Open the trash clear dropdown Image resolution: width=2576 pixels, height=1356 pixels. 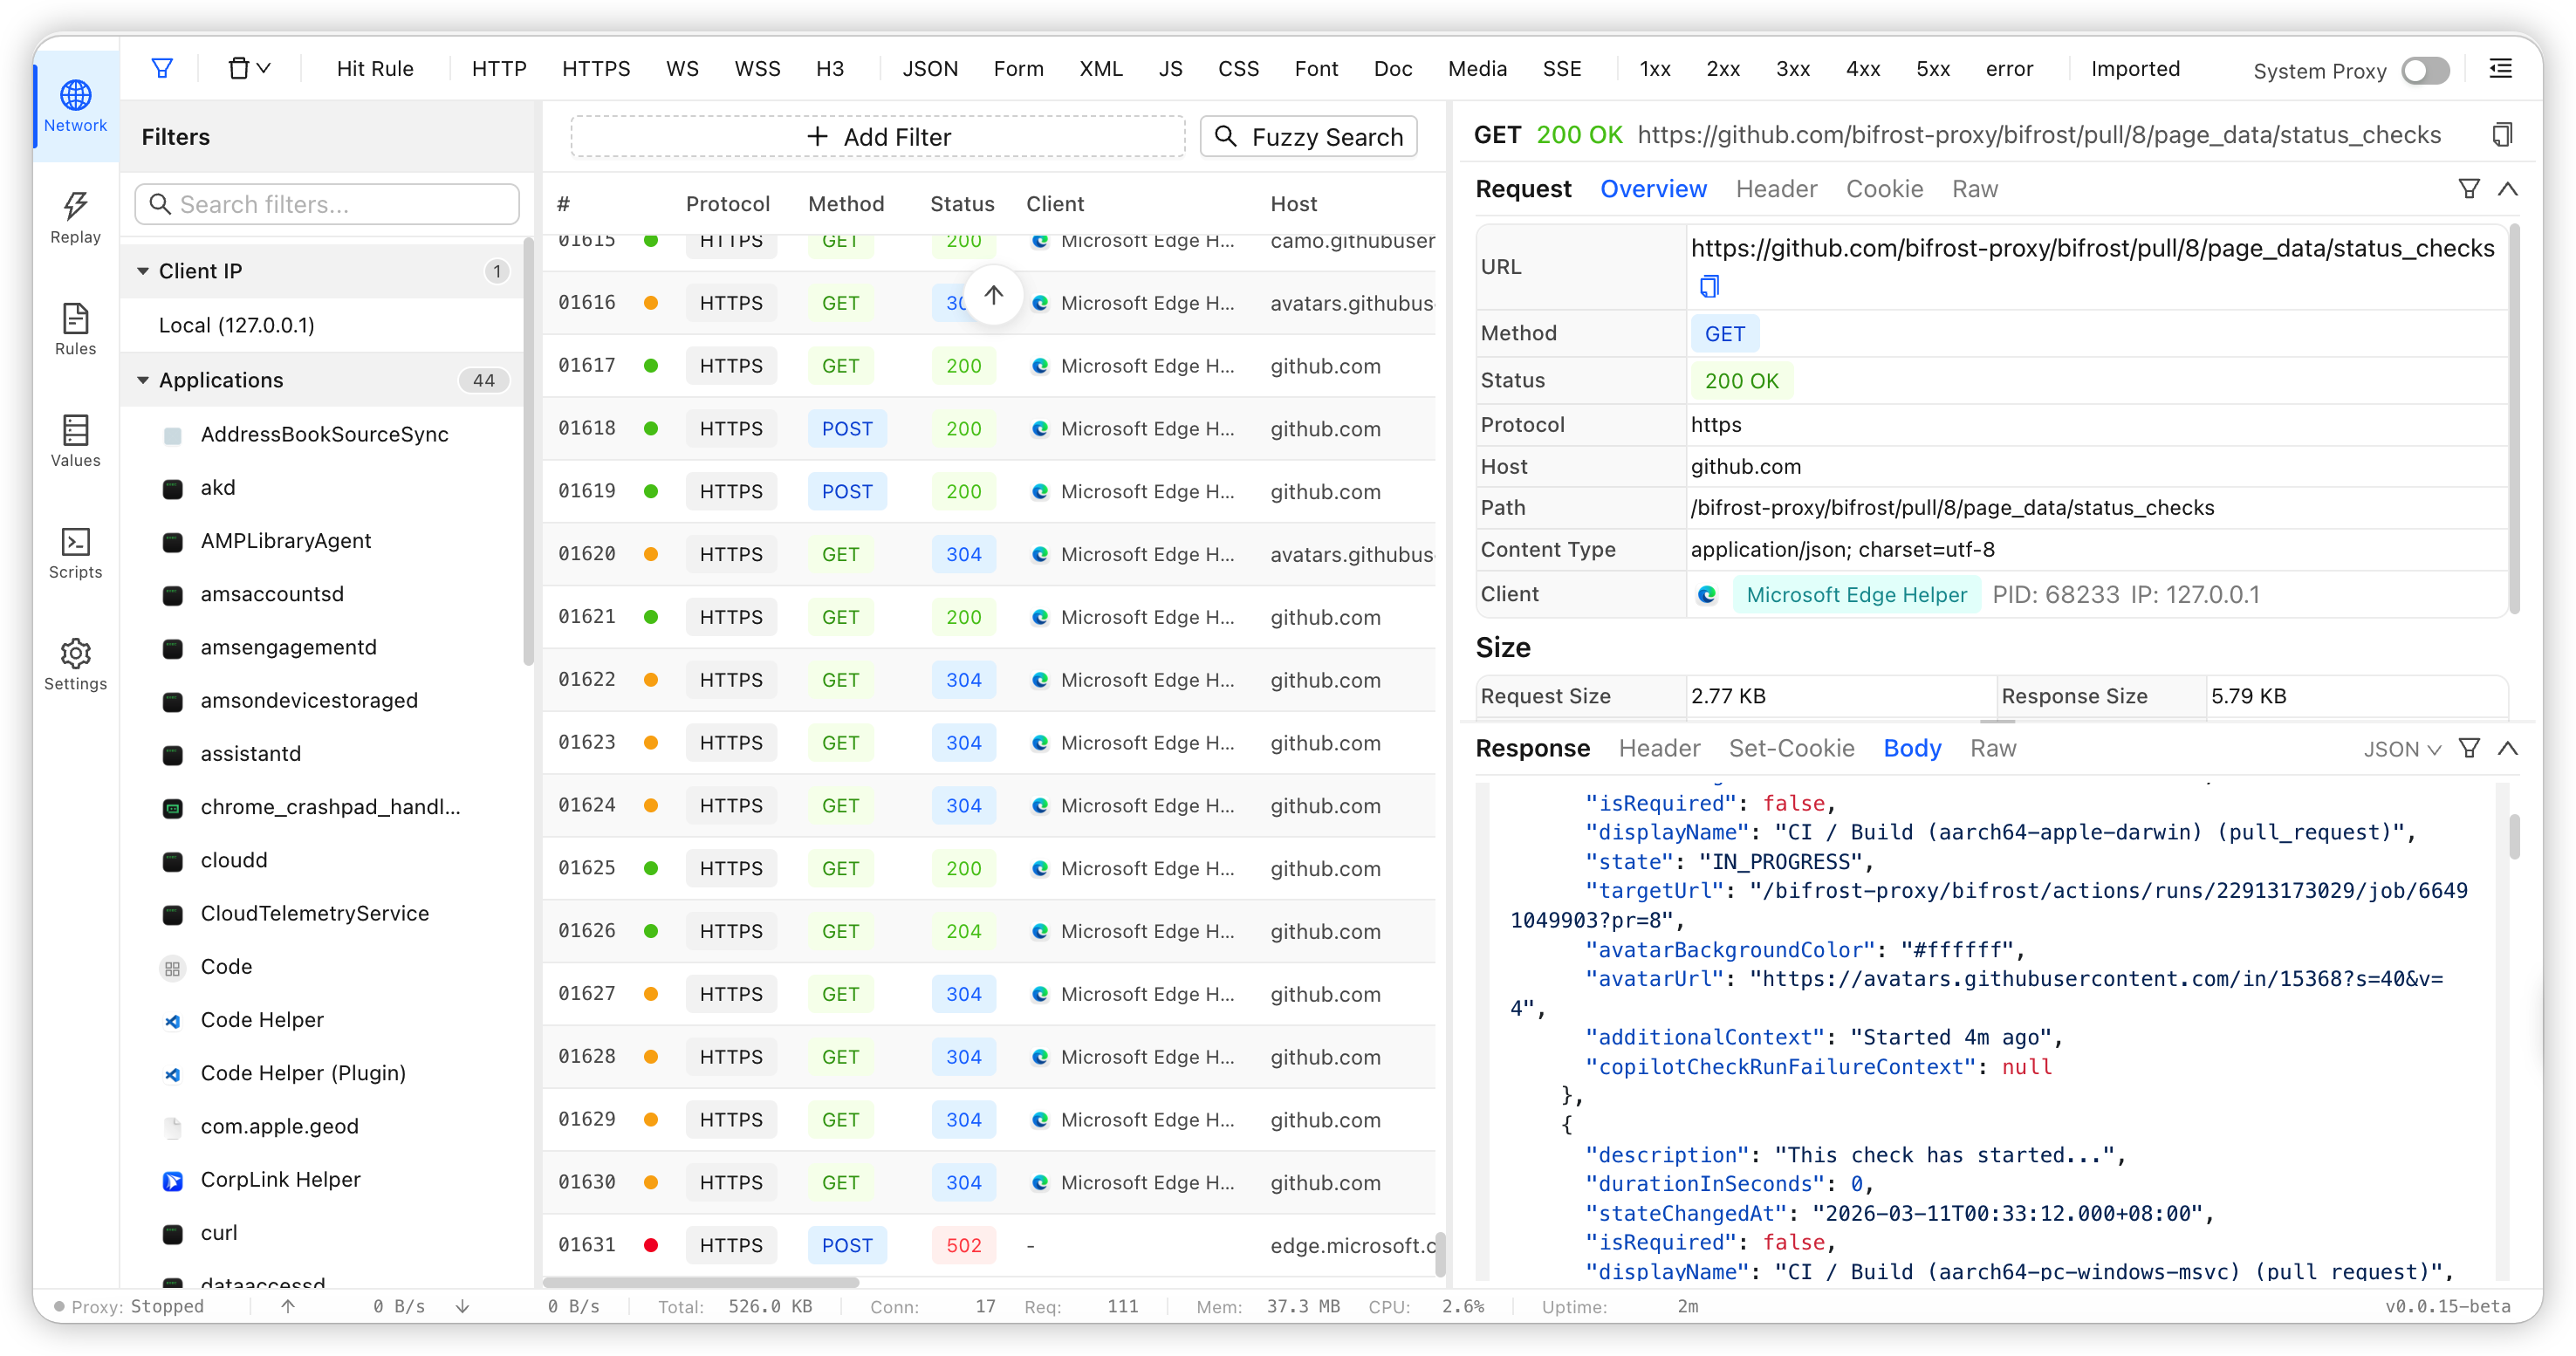[249, 68]
